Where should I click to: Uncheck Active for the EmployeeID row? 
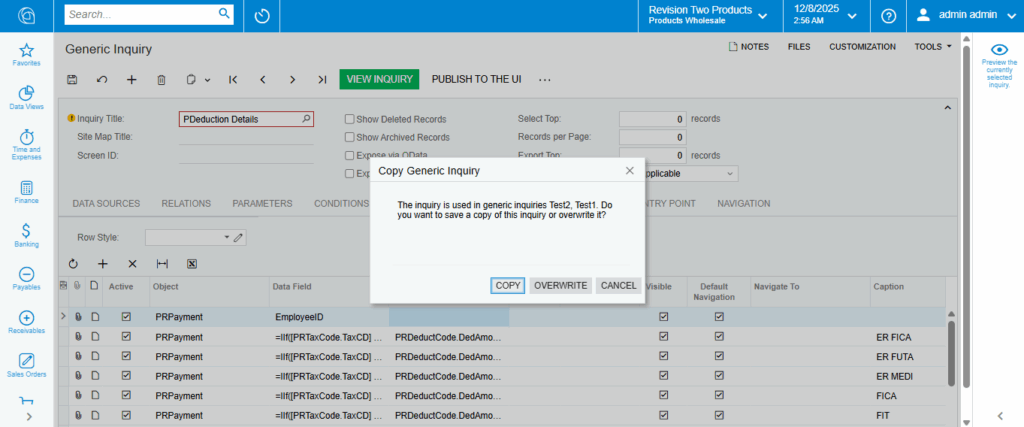click(126, 317)
